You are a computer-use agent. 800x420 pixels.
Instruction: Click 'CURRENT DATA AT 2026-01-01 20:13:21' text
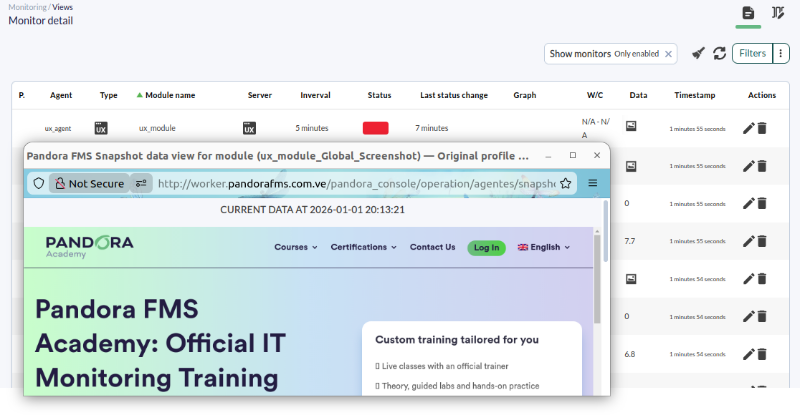[312, 210]
